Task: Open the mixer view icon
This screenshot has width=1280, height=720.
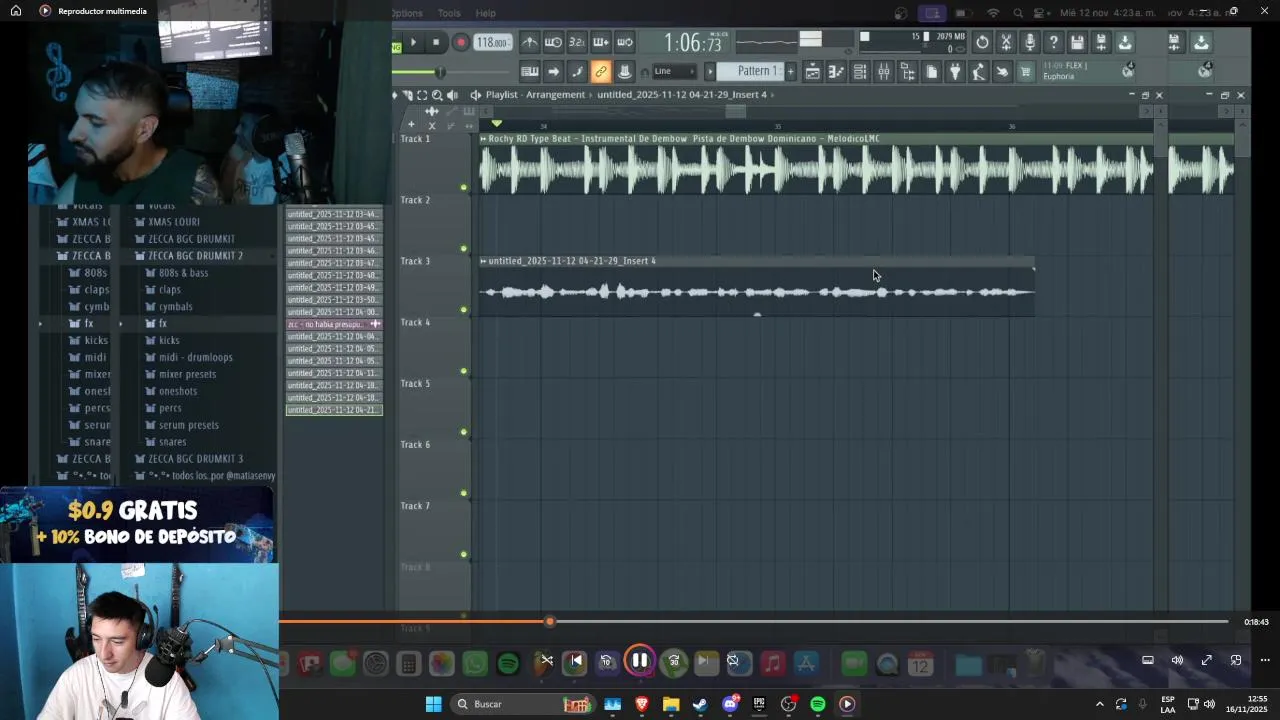Action: pyautogui.click(x=884, y=71)
